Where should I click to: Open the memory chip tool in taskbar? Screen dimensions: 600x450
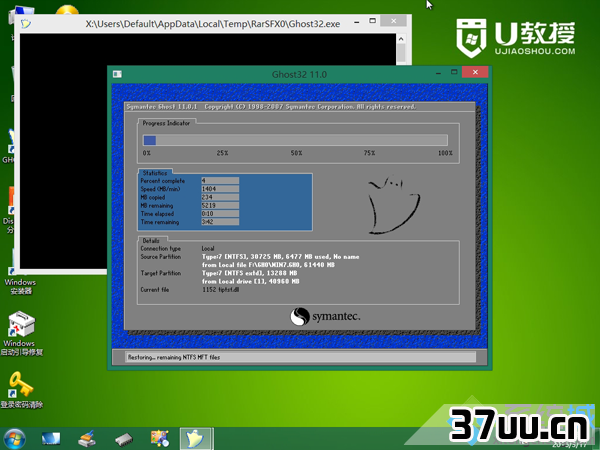124,439
